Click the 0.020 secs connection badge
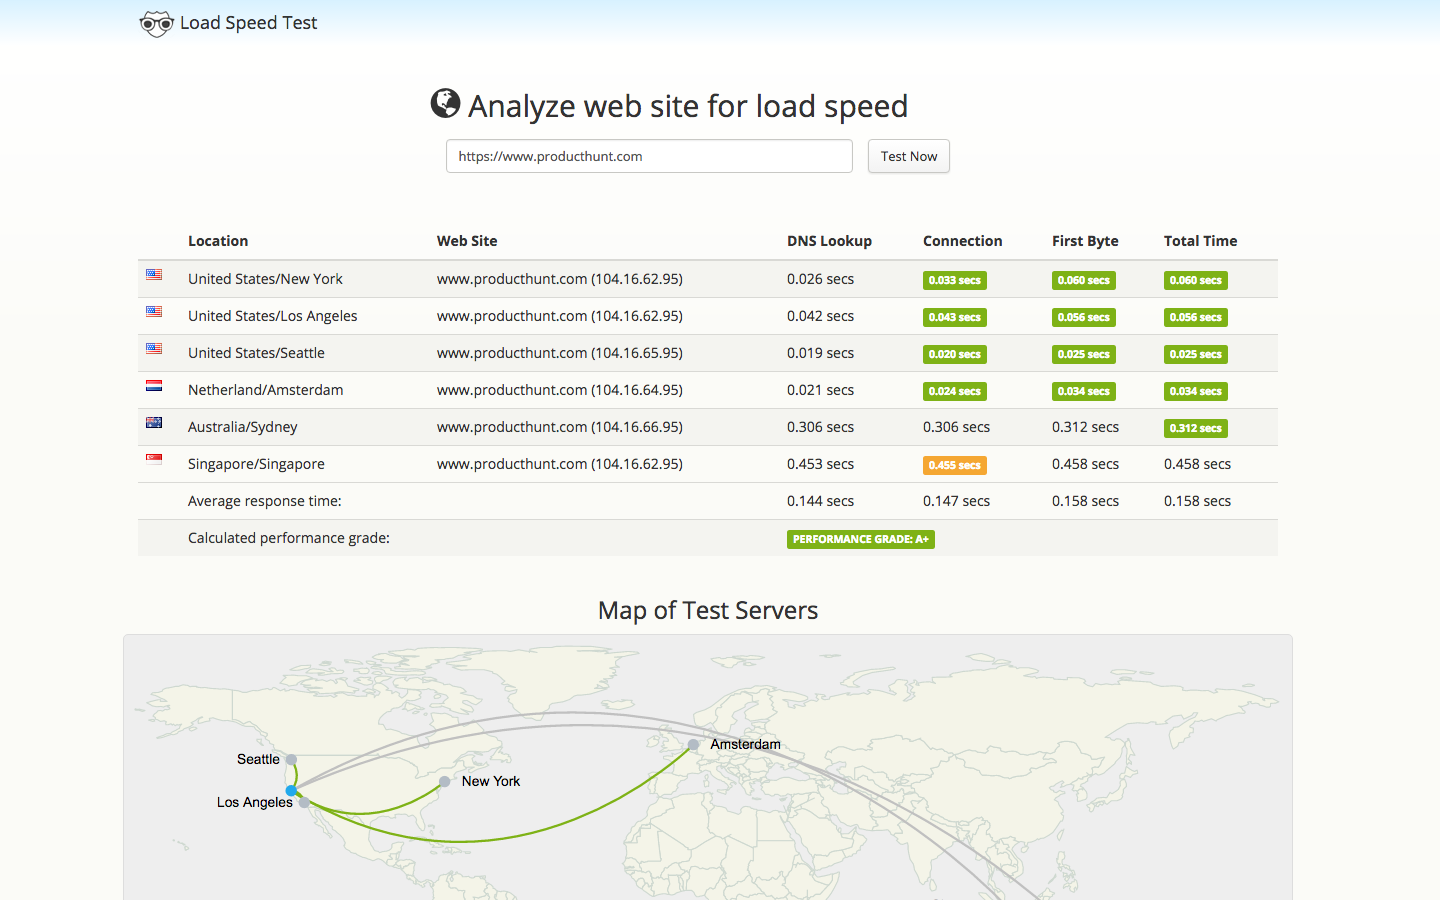The image size is (1440, 900). click(955, 354)
